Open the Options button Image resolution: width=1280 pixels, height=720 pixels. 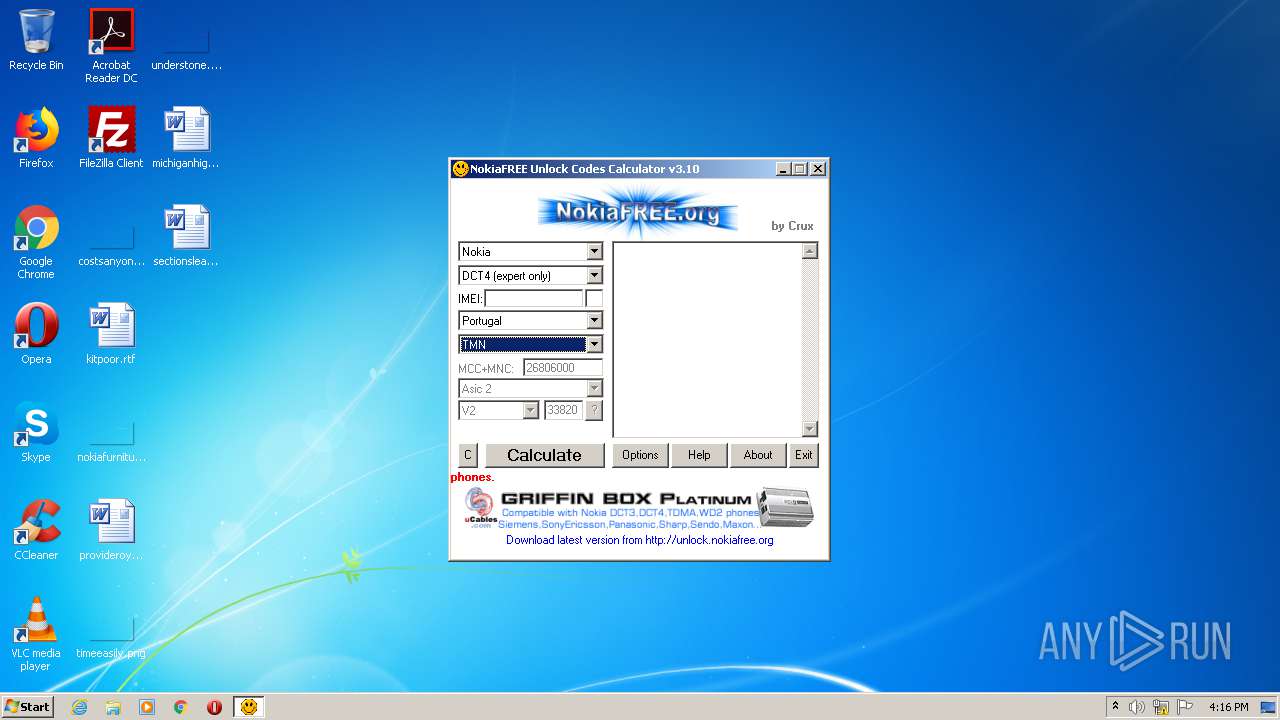(640, 455)
